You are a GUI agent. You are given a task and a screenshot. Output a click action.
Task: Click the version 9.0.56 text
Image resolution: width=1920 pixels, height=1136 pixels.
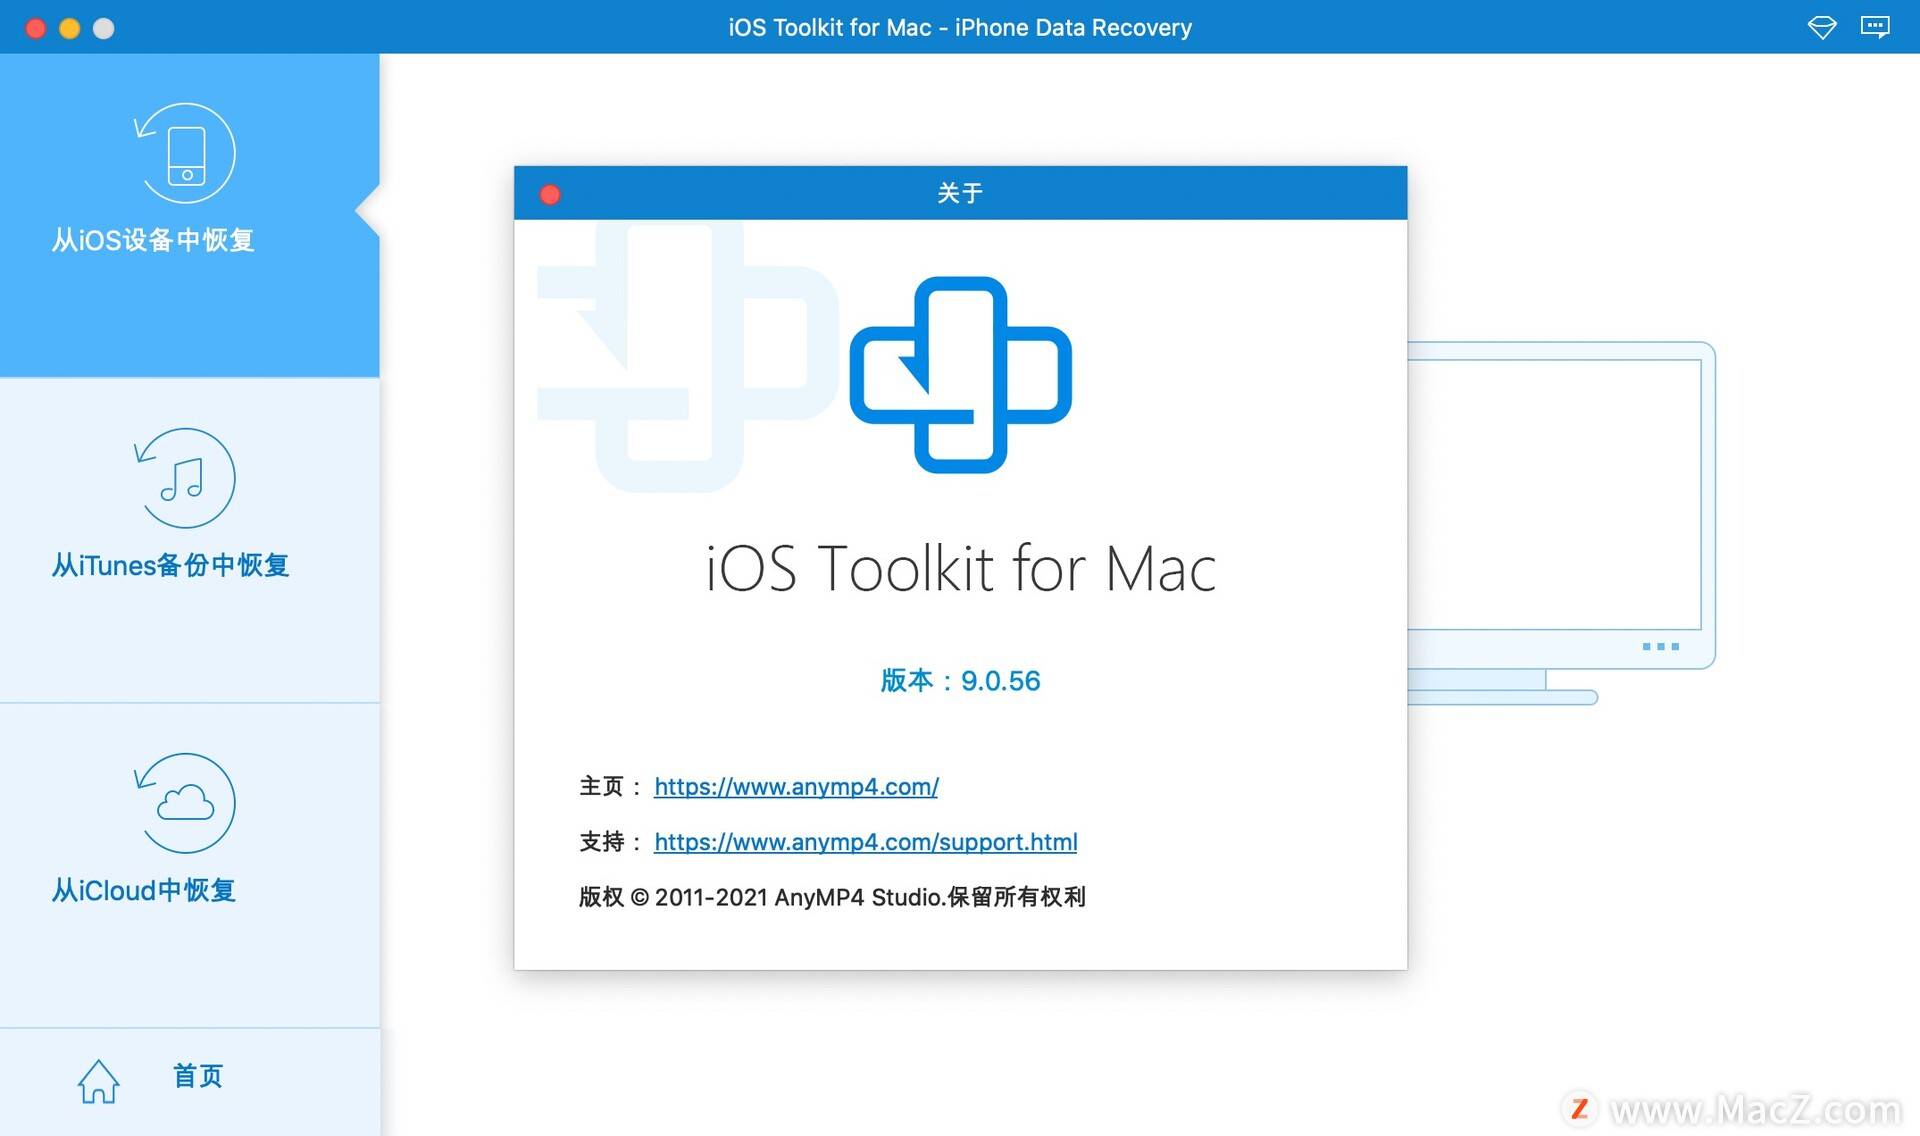959,681
